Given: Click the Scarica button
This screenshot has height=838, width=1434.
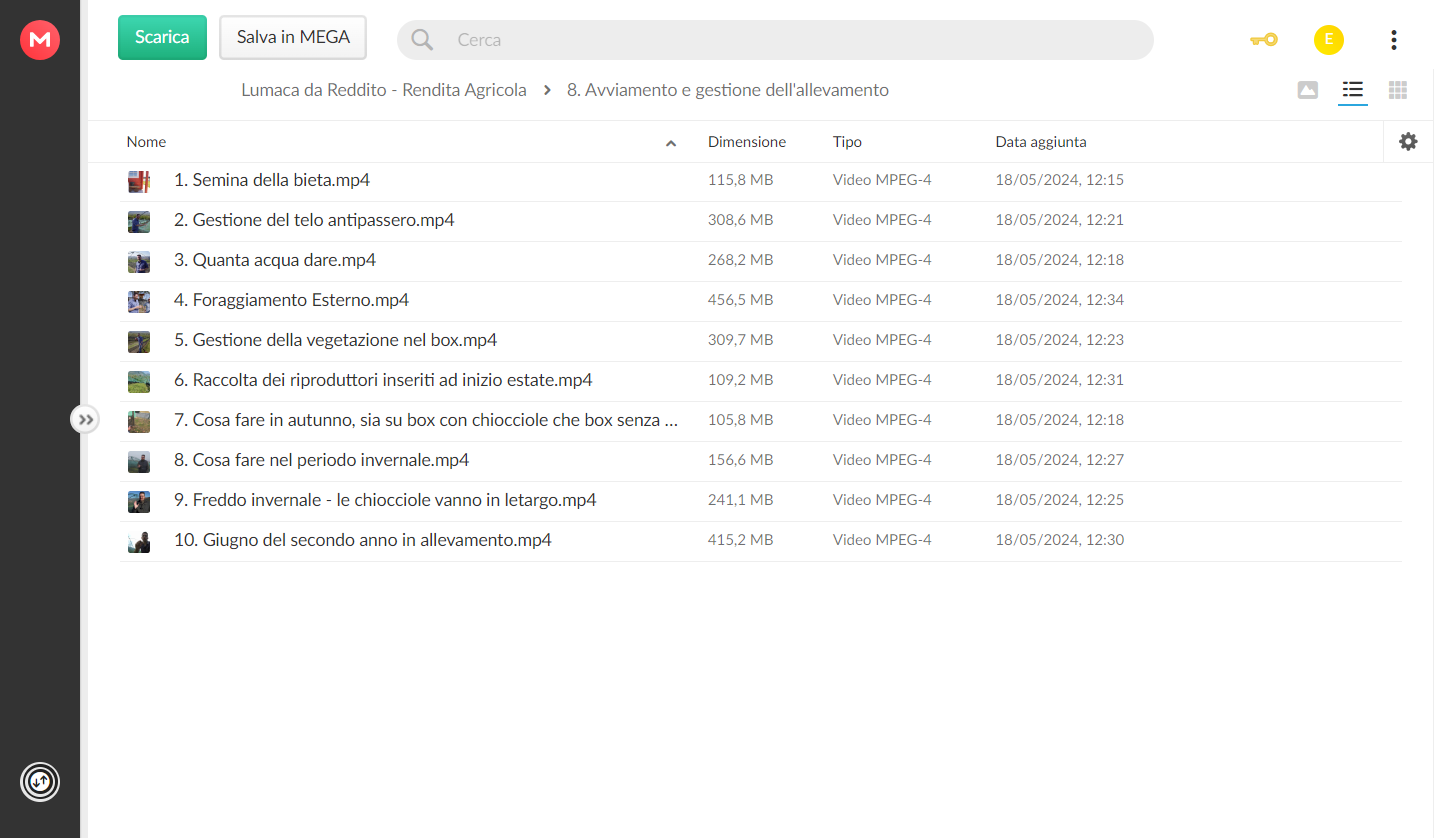Looking at the screenshot, I should coord(162,37).
